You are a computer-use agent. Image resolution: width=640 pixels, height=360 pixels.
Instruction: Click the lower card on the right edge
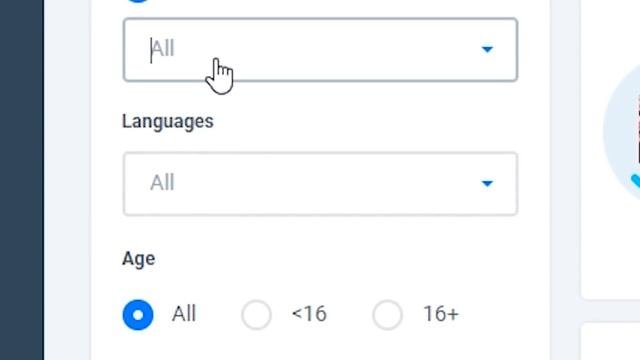610,341
